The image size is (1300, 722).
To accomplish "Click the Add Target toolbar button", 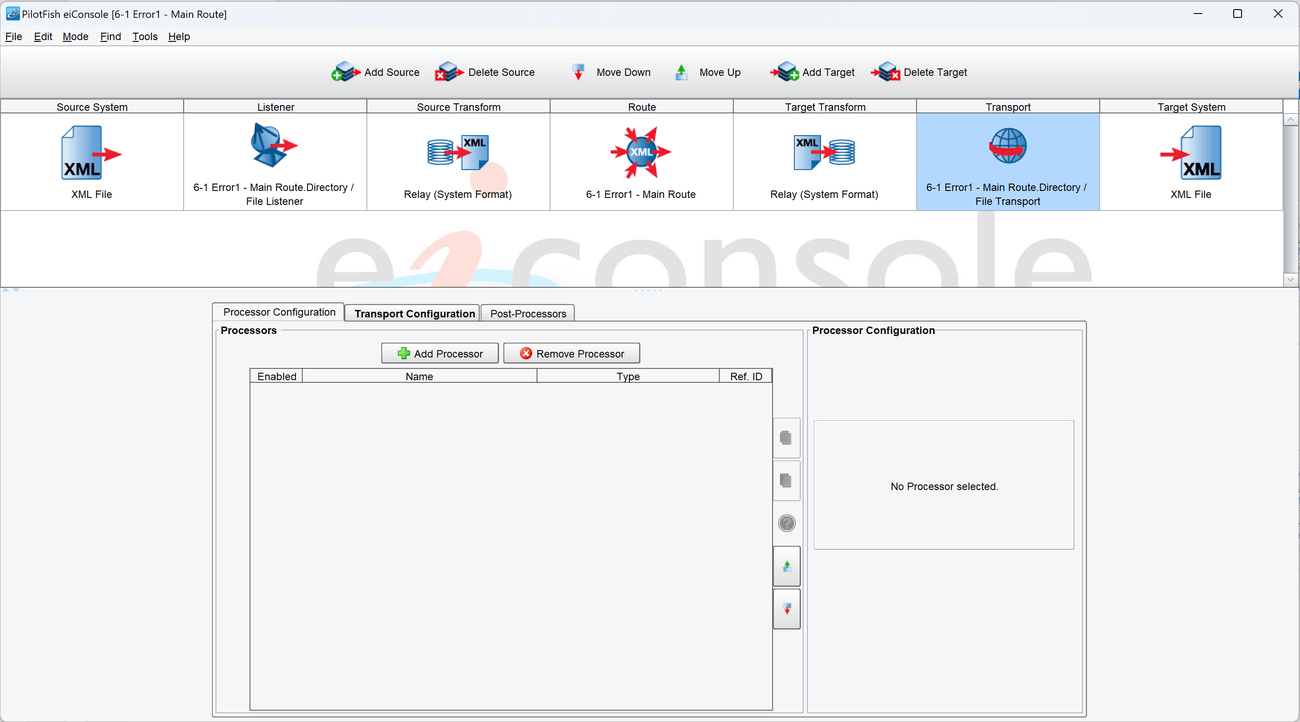I will coord(813,72).
